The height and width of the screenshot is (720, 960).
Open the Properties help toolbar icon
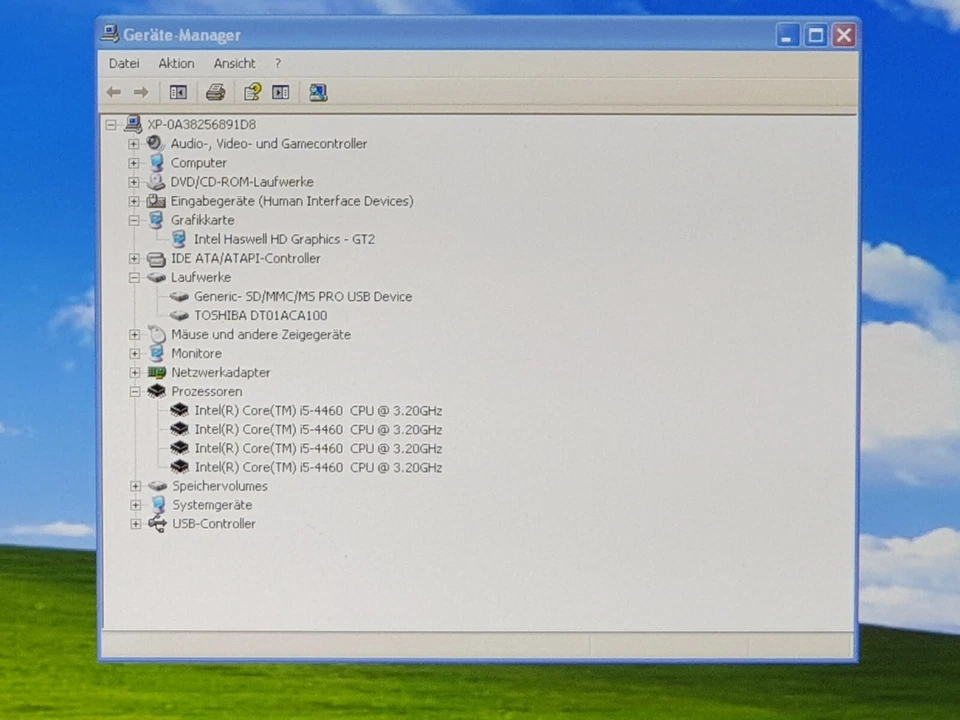pyautogui.click(x=252, y=92)
